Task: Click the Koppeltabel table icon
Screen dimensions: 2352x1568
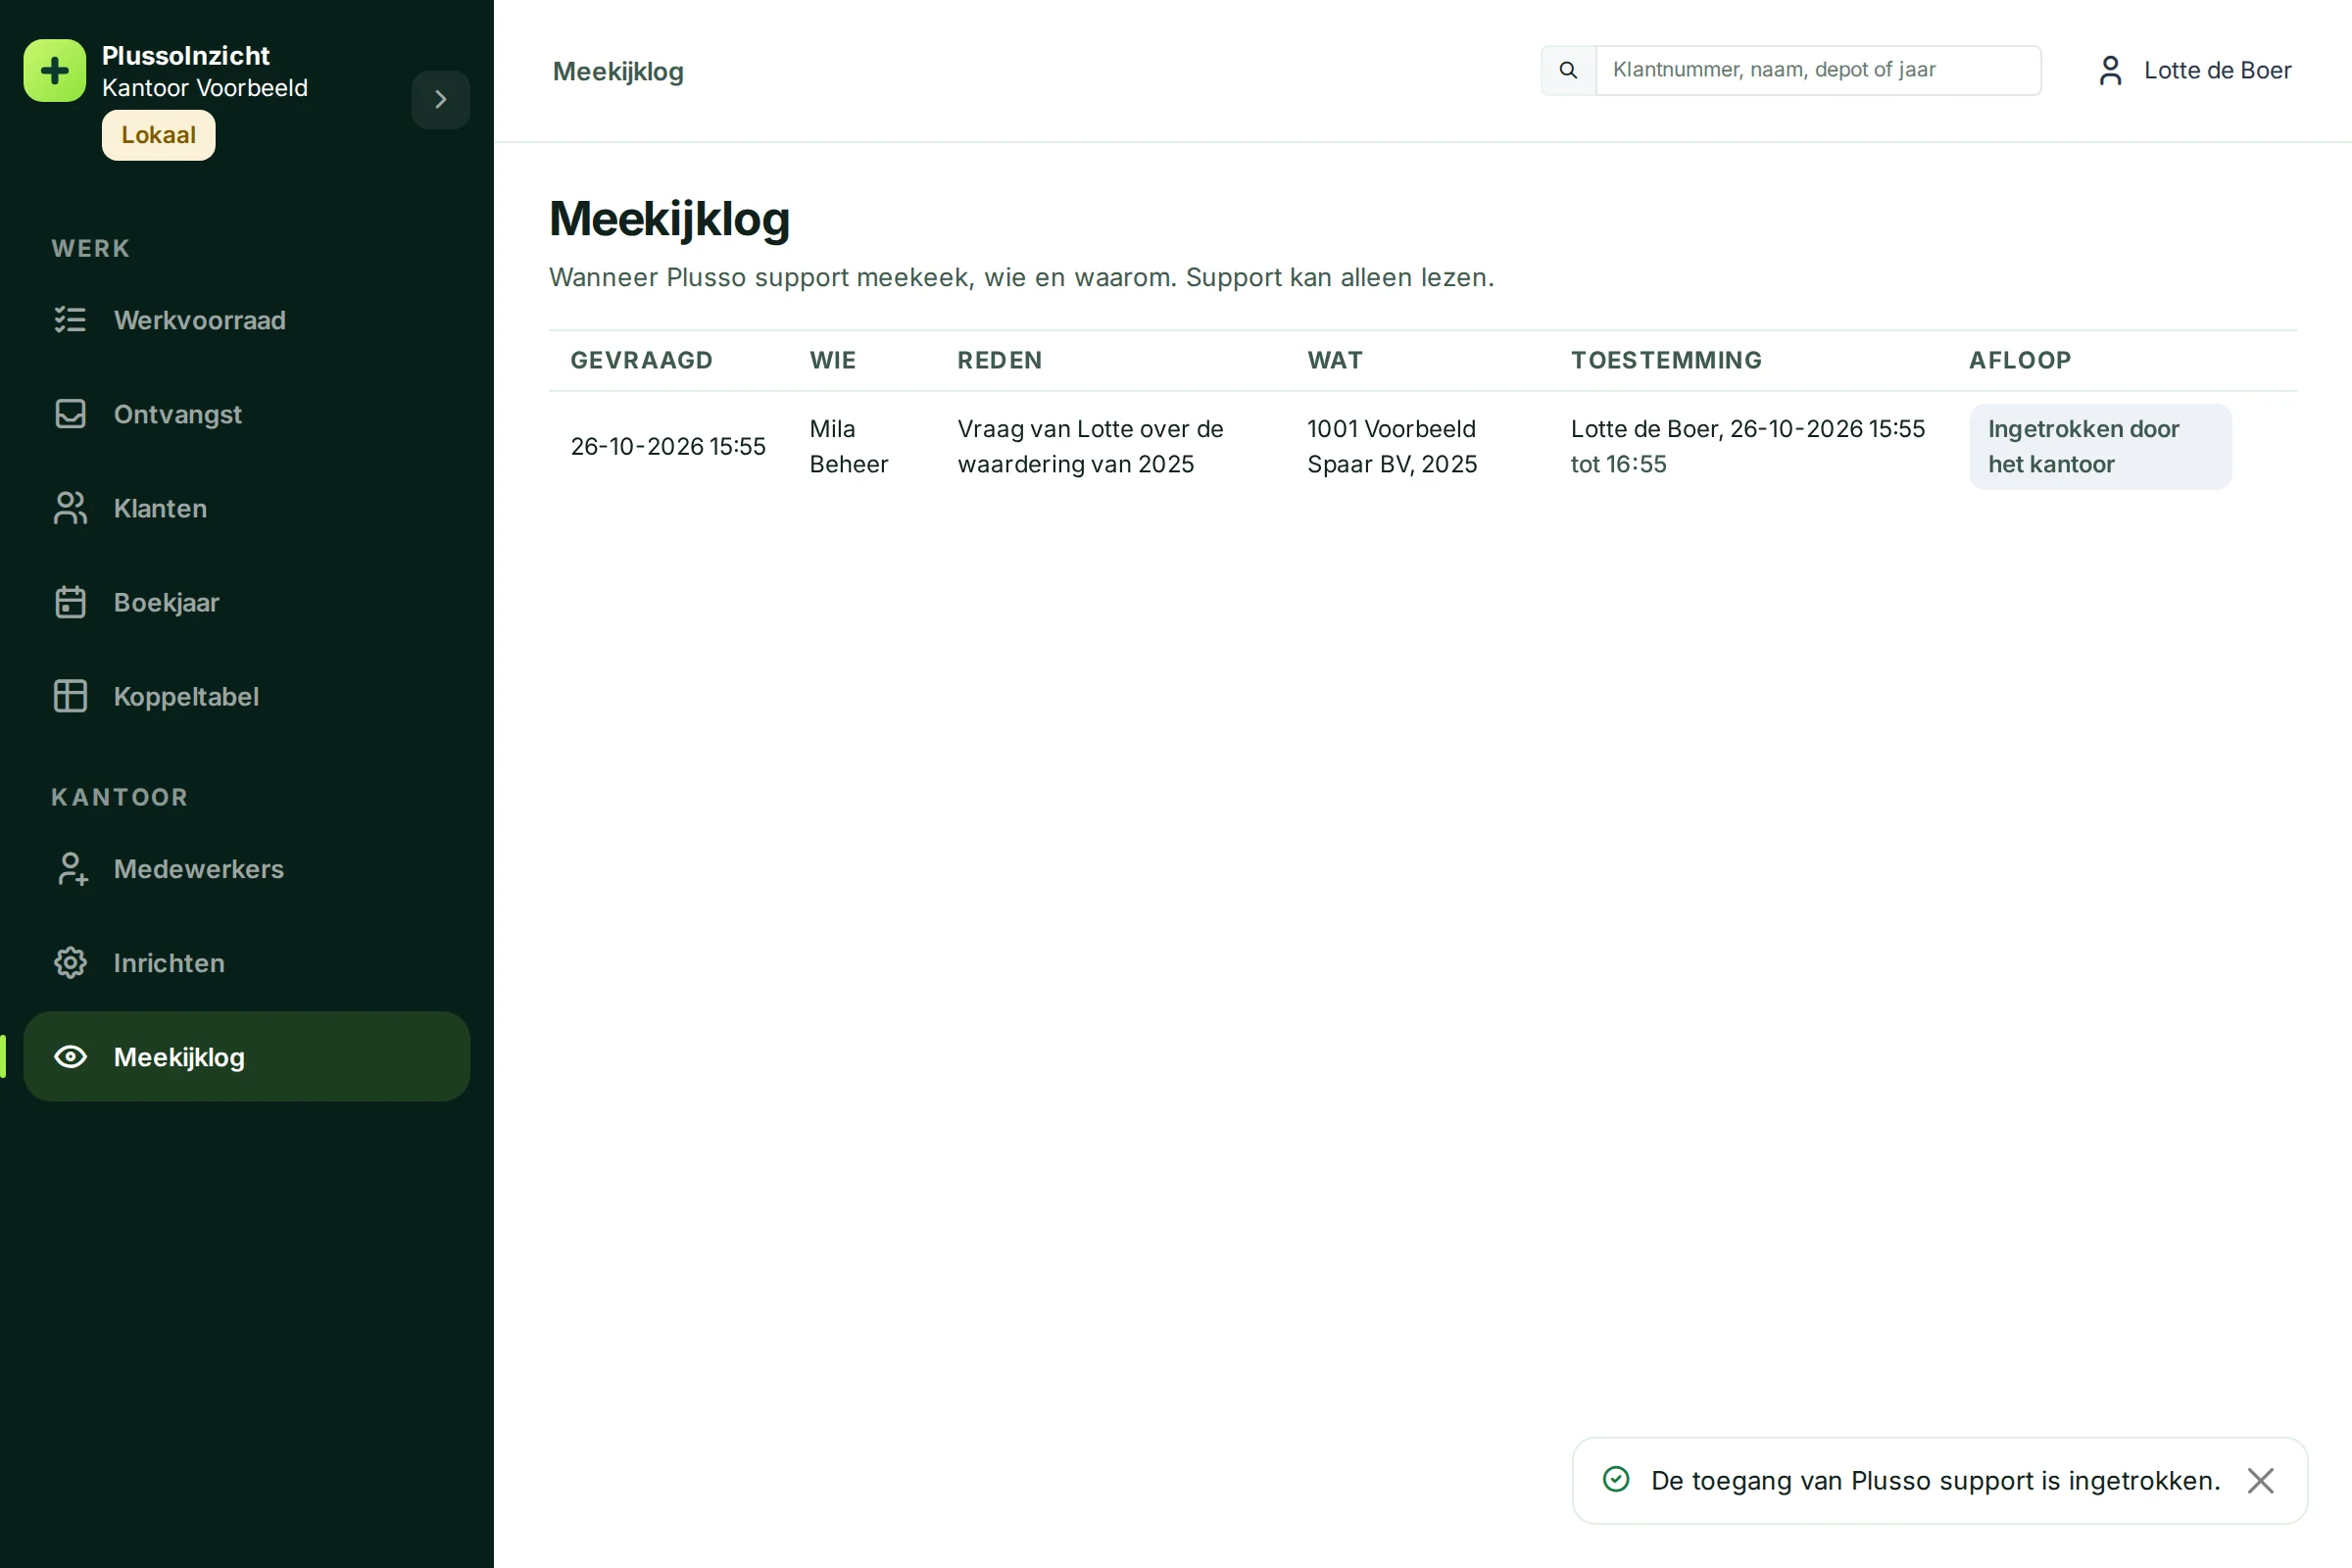Action: click(x=70, y=696)
